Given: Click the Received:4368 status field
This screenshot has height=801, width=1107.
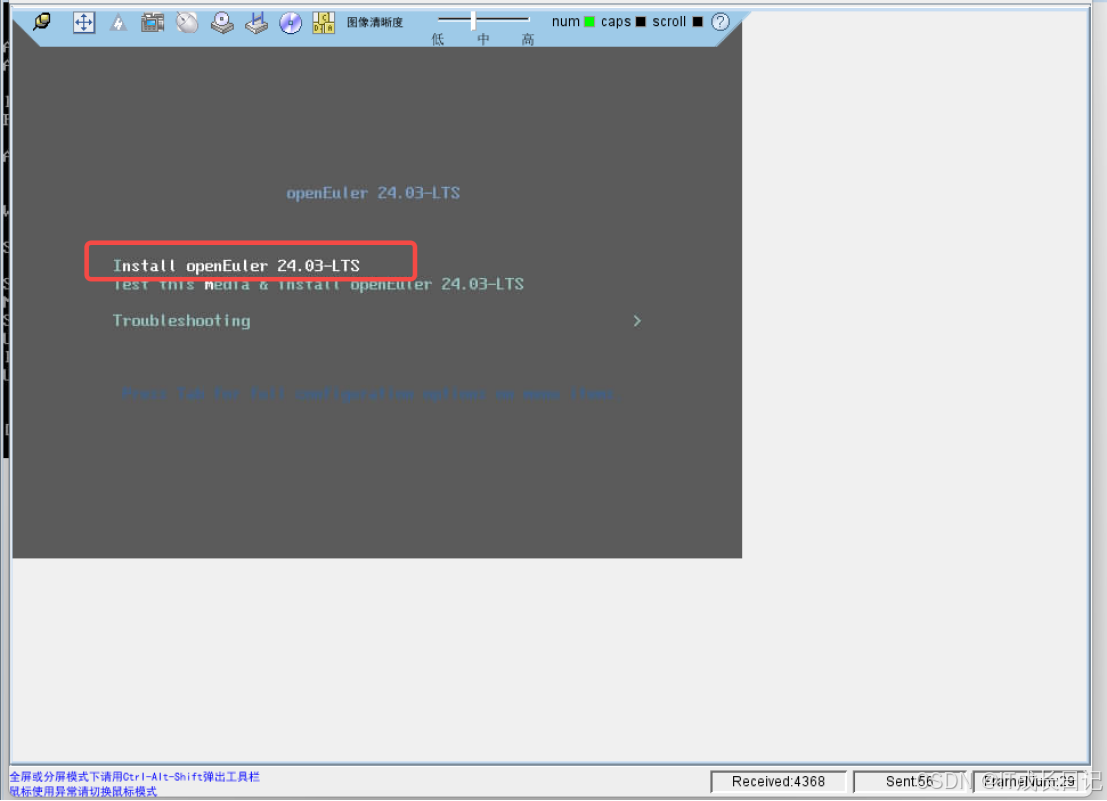Looking at the screenshot, I should click(x=778, y=781).
